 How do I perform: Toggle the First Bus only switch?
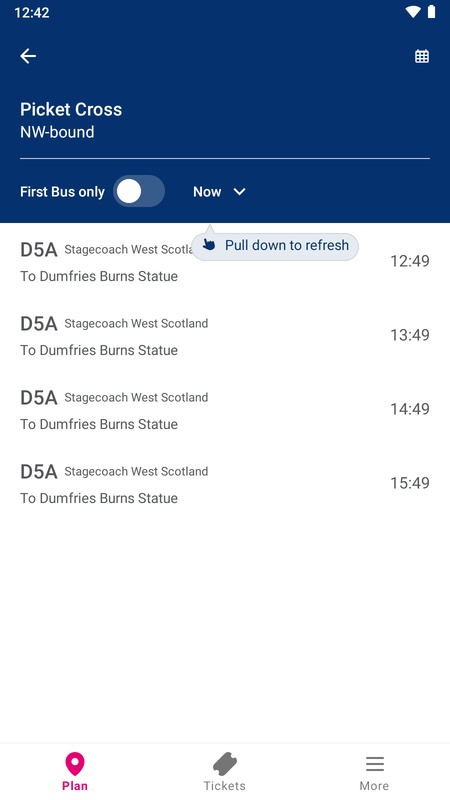(x=139, y=192)
